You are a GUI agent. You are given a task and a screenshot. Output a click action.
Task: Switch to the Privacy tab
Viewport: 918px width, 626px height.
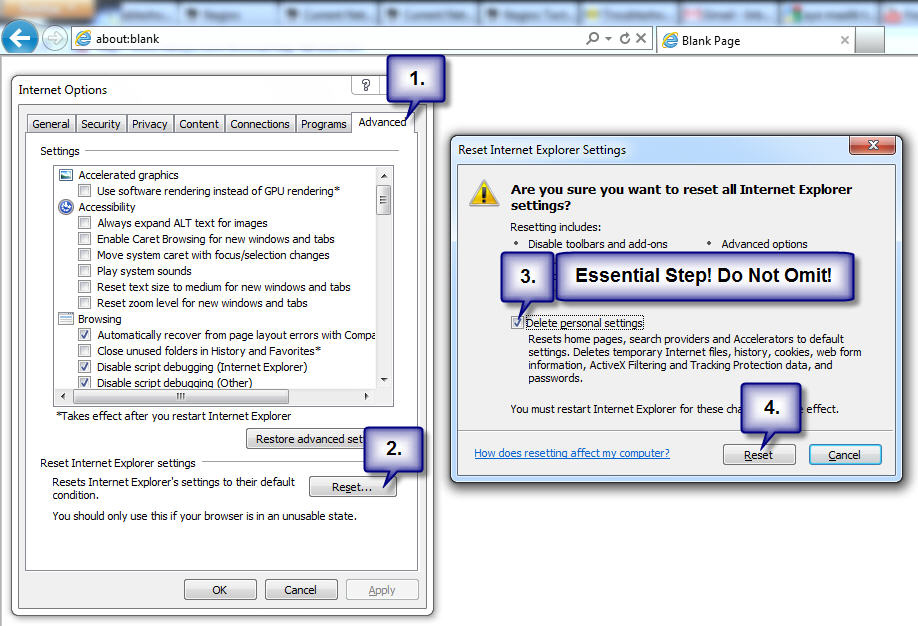(x=149, y=124)
